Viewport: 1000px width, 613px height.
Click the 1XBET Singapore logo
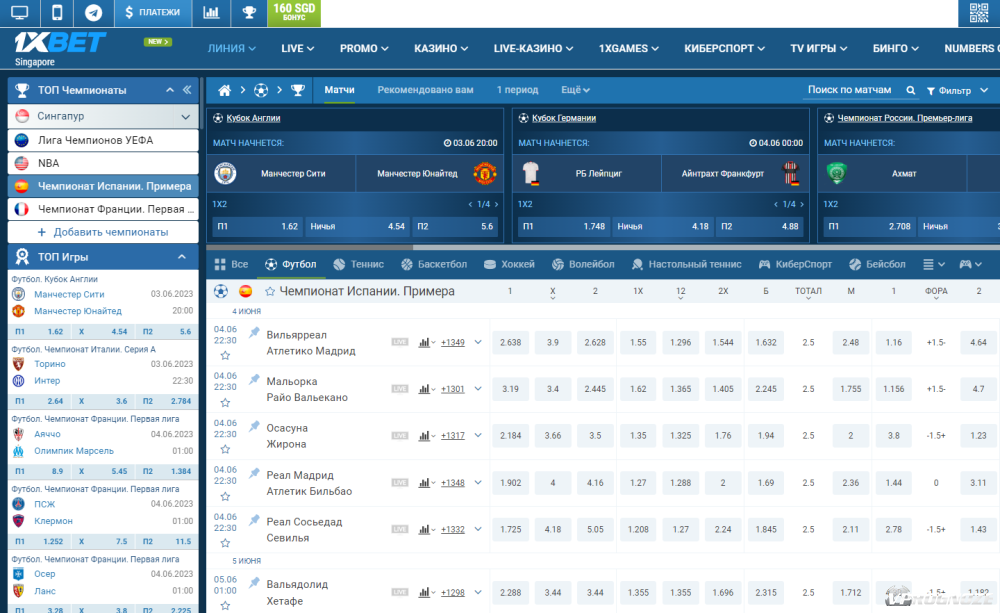point(59,48)
